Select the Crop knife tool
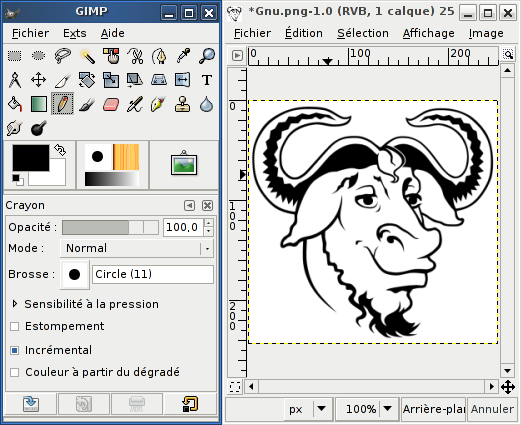This screenshot has height=425, width=521. click(x=63, y=80)
